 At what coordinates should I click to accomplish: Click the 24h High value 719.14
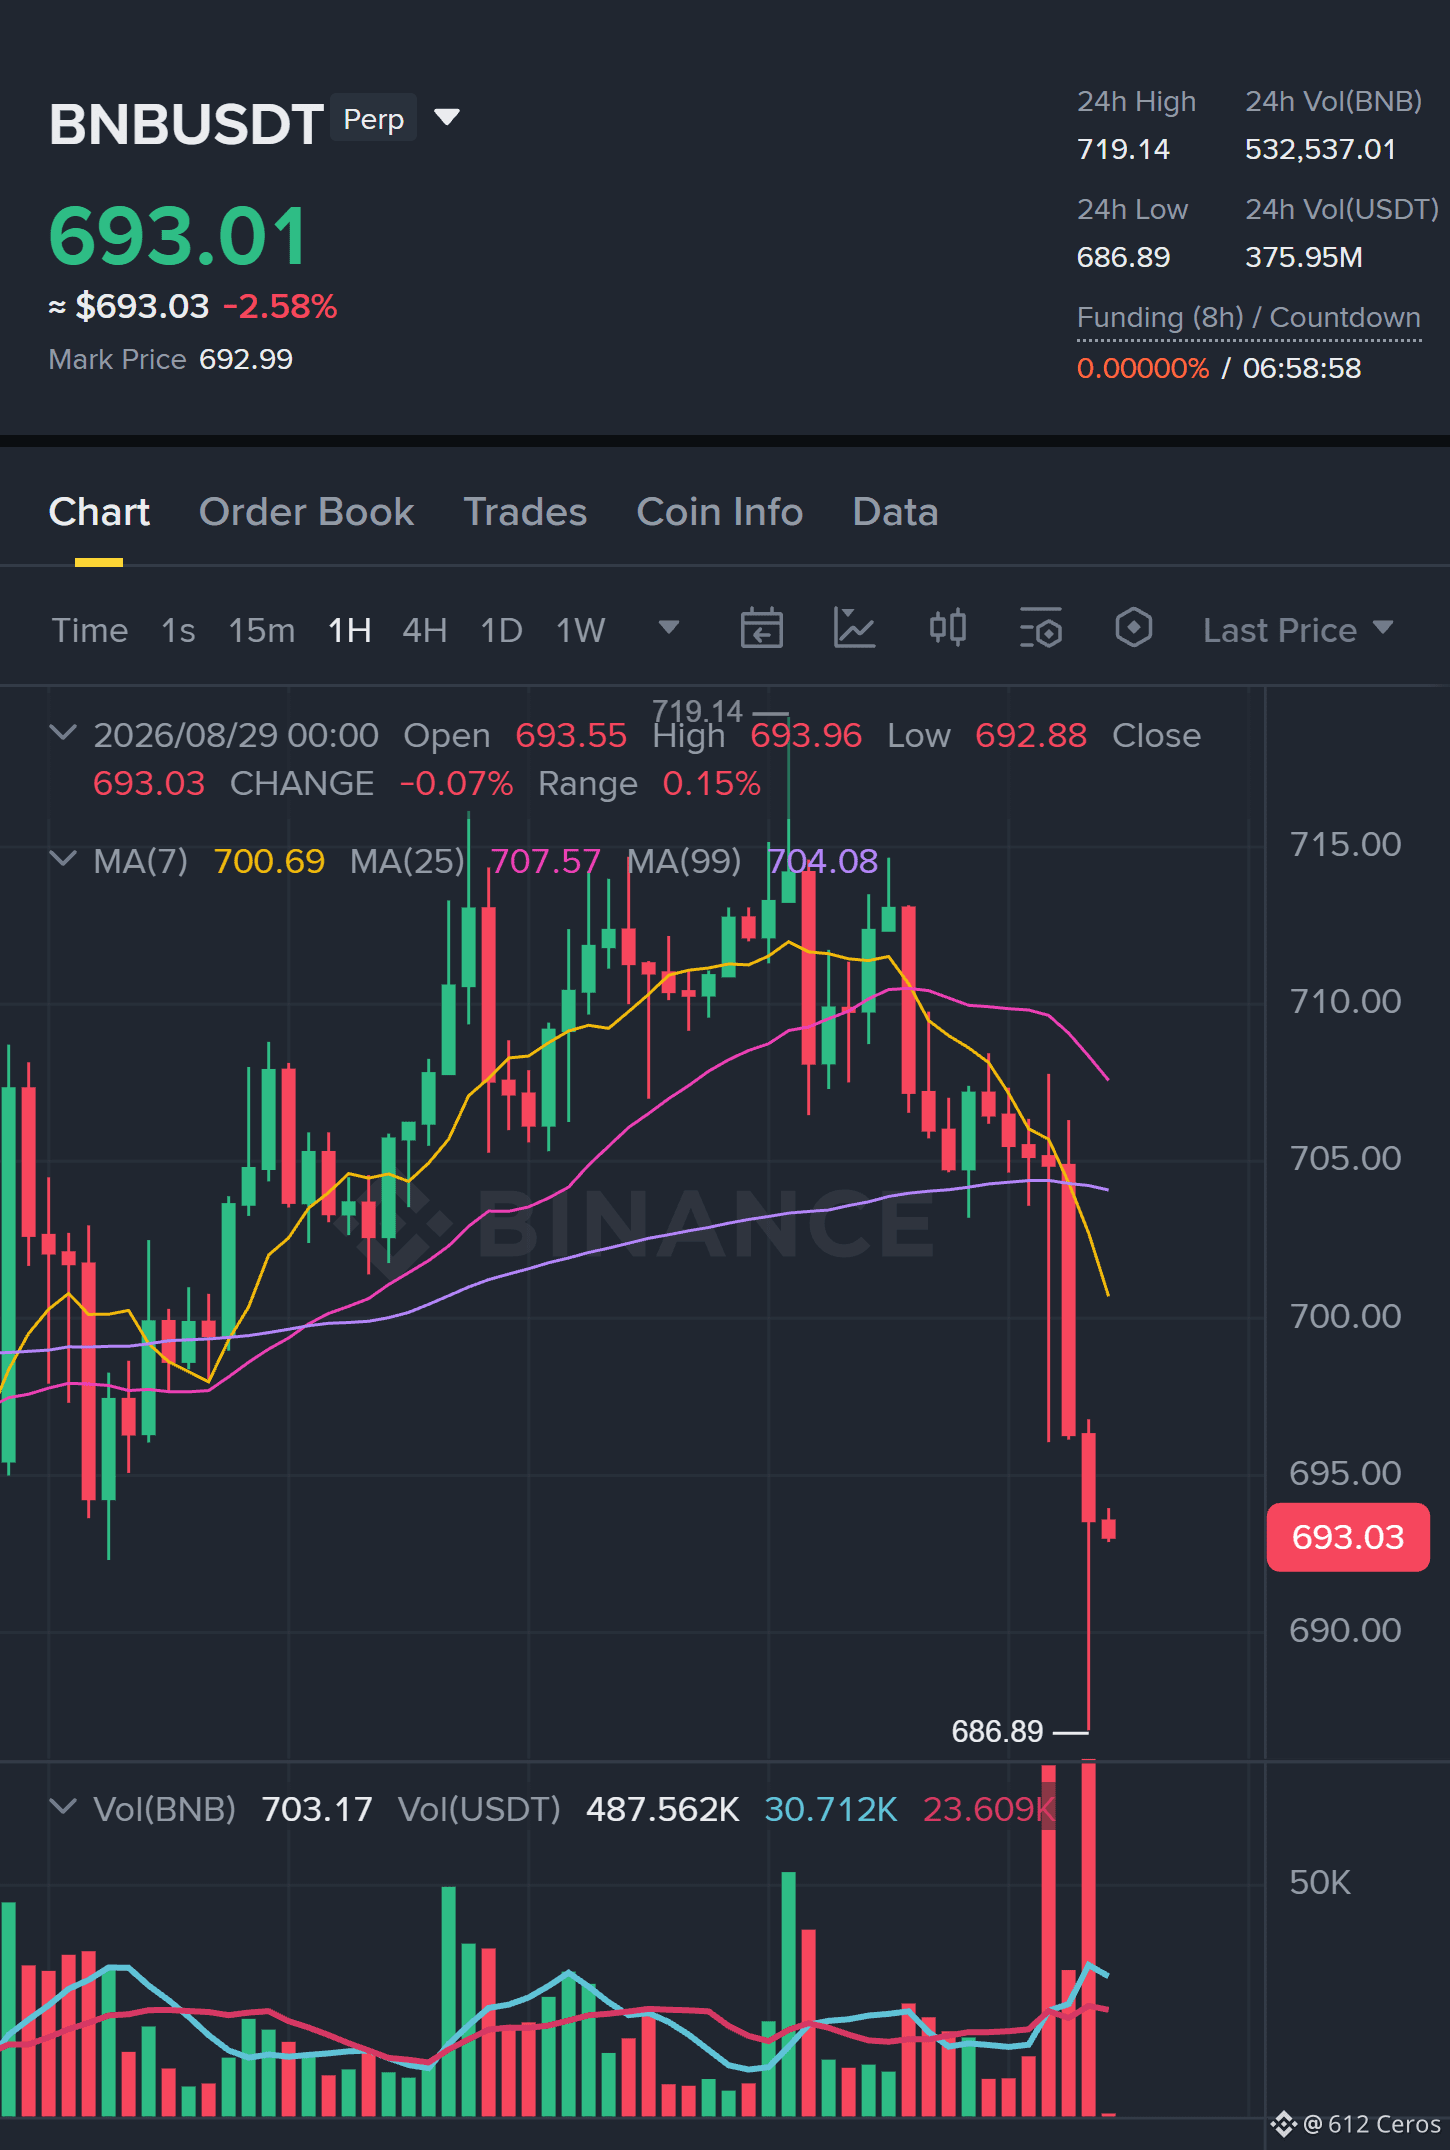1123,149
